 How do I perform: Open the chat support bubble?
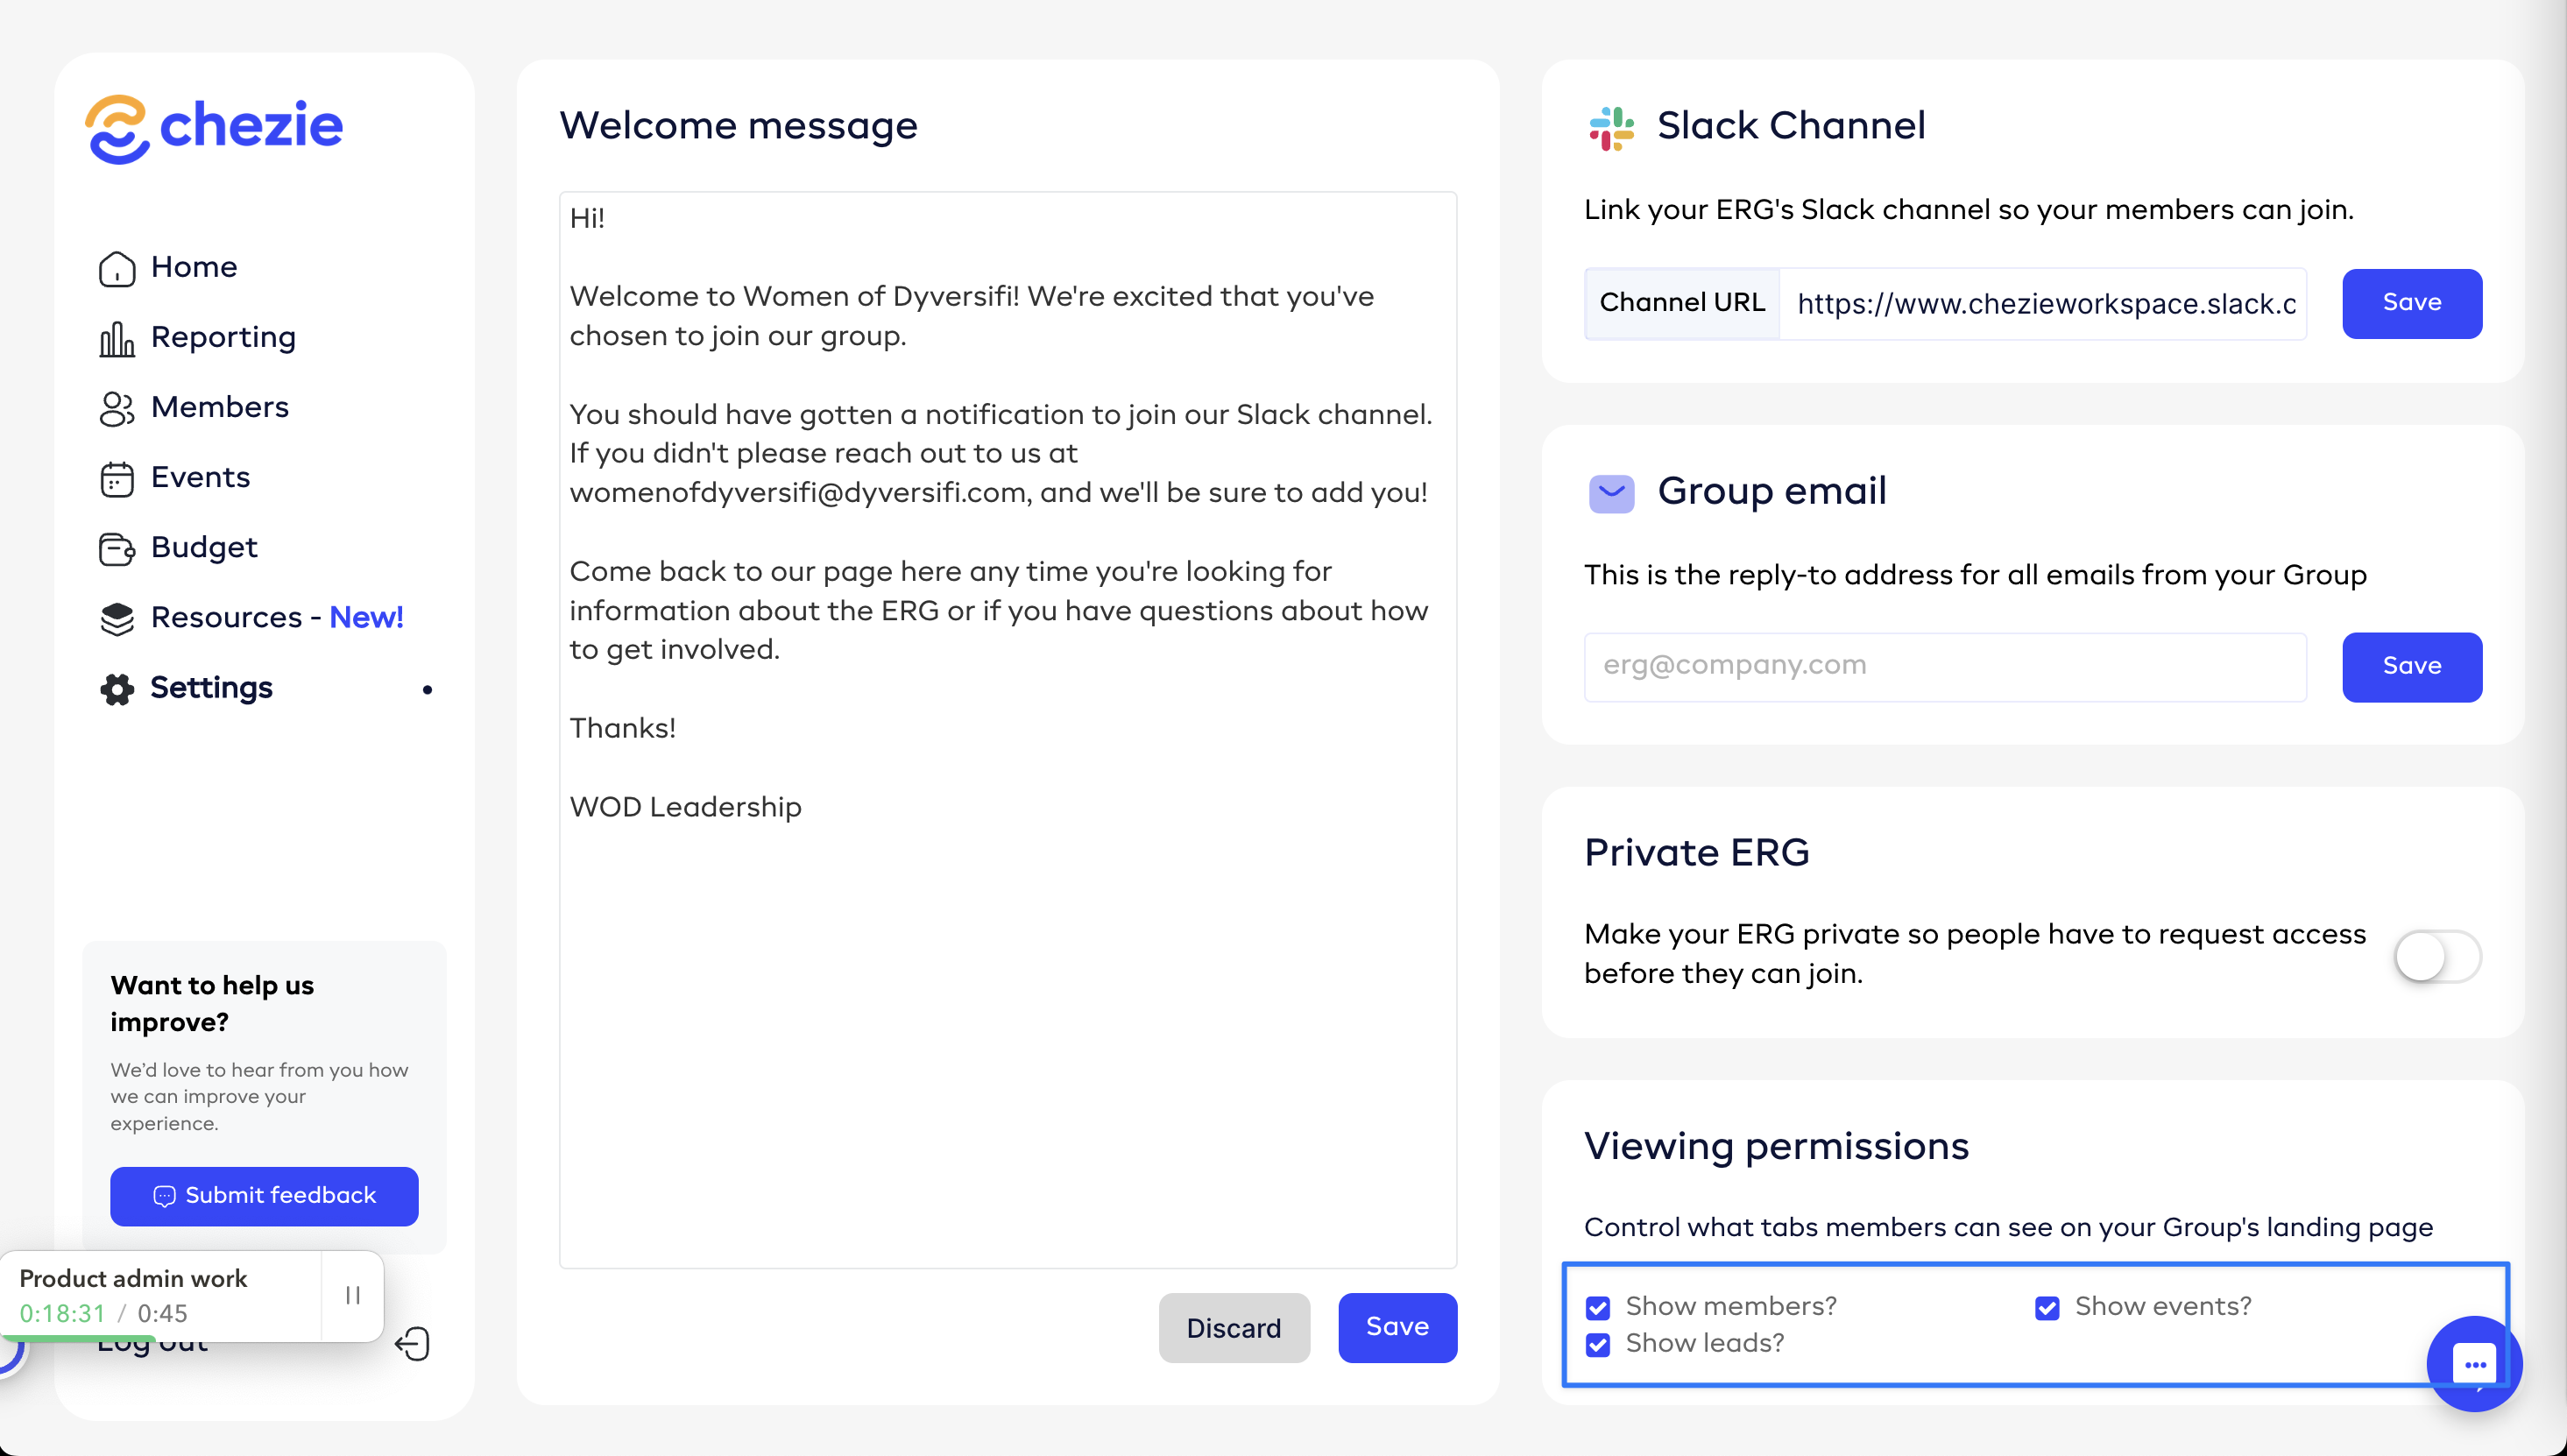click(2474, 1363)
